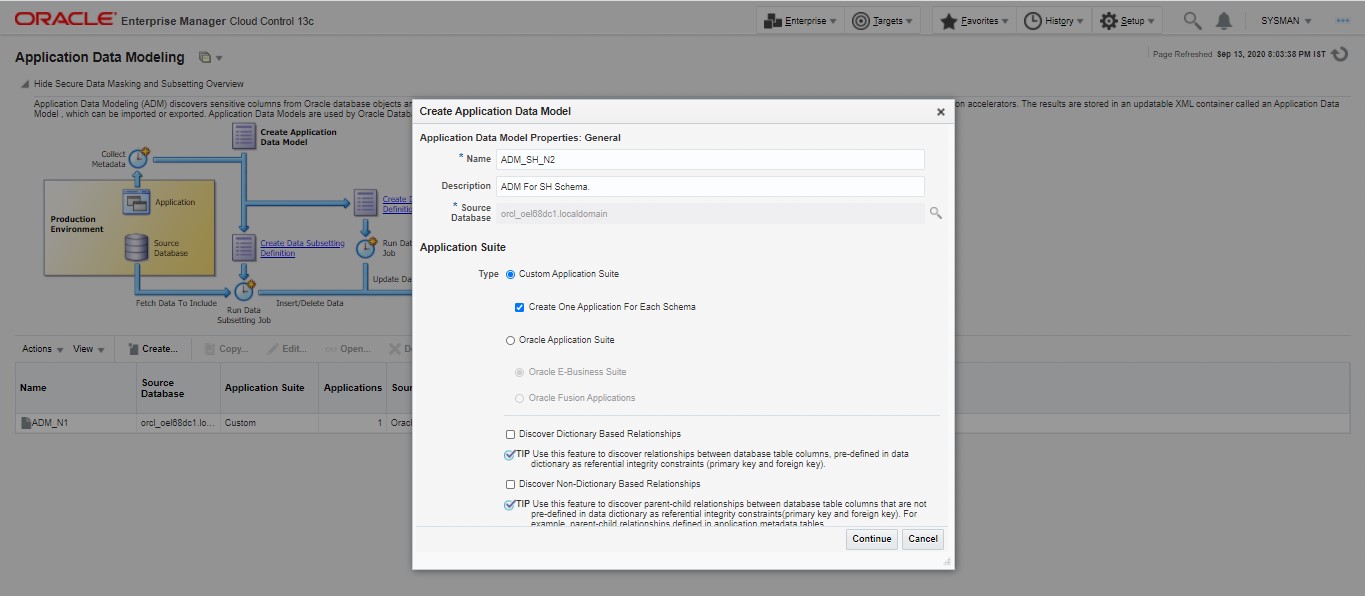
Task: Click the Source Database lookup magnifier in dialog
Action: (x=936, y=212)
